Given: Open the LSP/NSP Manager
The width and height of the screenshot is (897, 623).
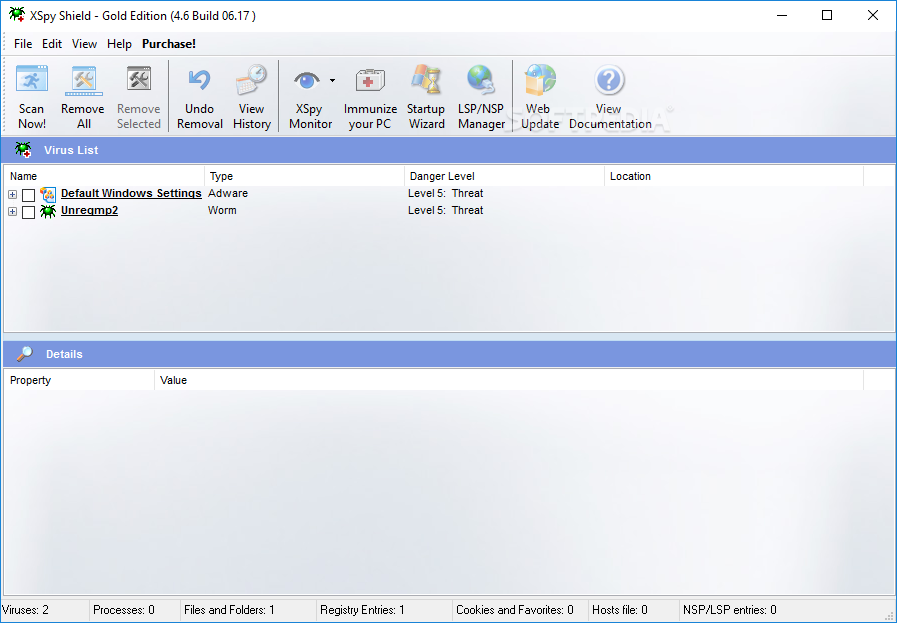Looking at the screenshot, I should tap(481, 97).
